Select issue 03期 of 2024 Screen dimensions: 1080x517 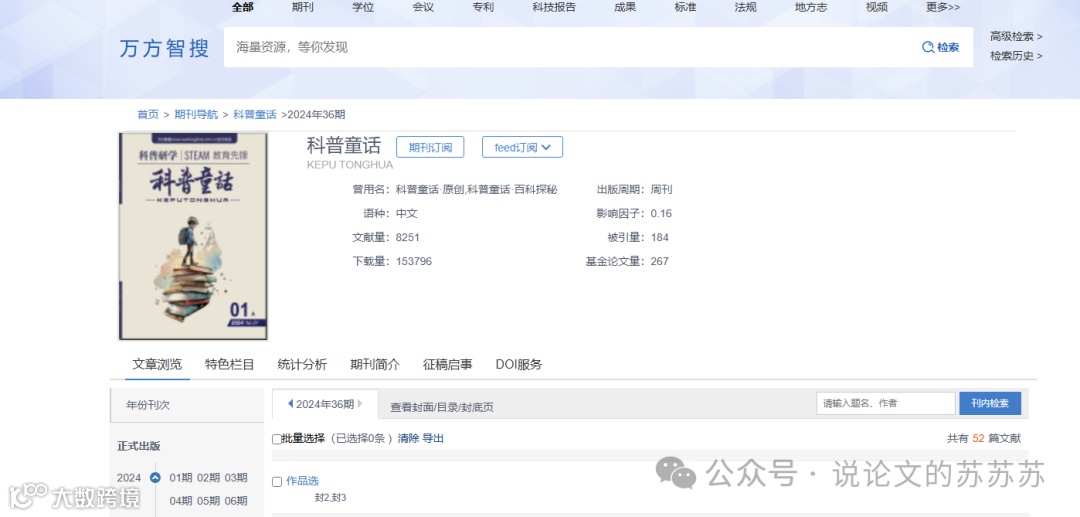click(236, 478)
